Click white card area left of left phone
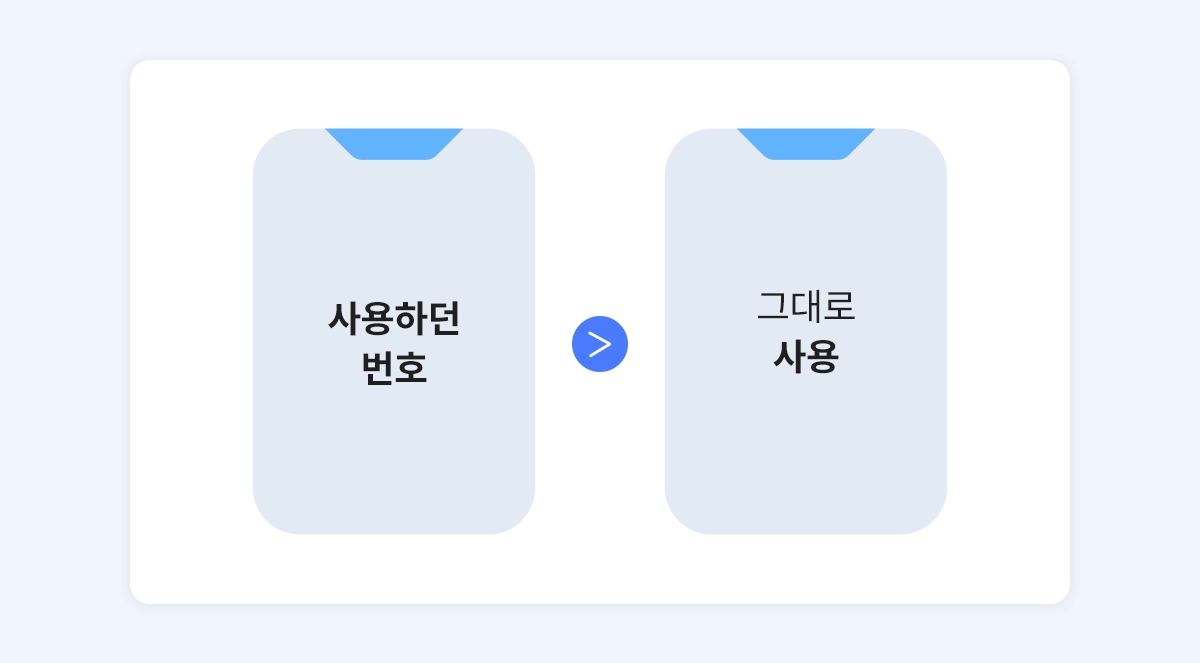1200x663 pixels. 190,330
